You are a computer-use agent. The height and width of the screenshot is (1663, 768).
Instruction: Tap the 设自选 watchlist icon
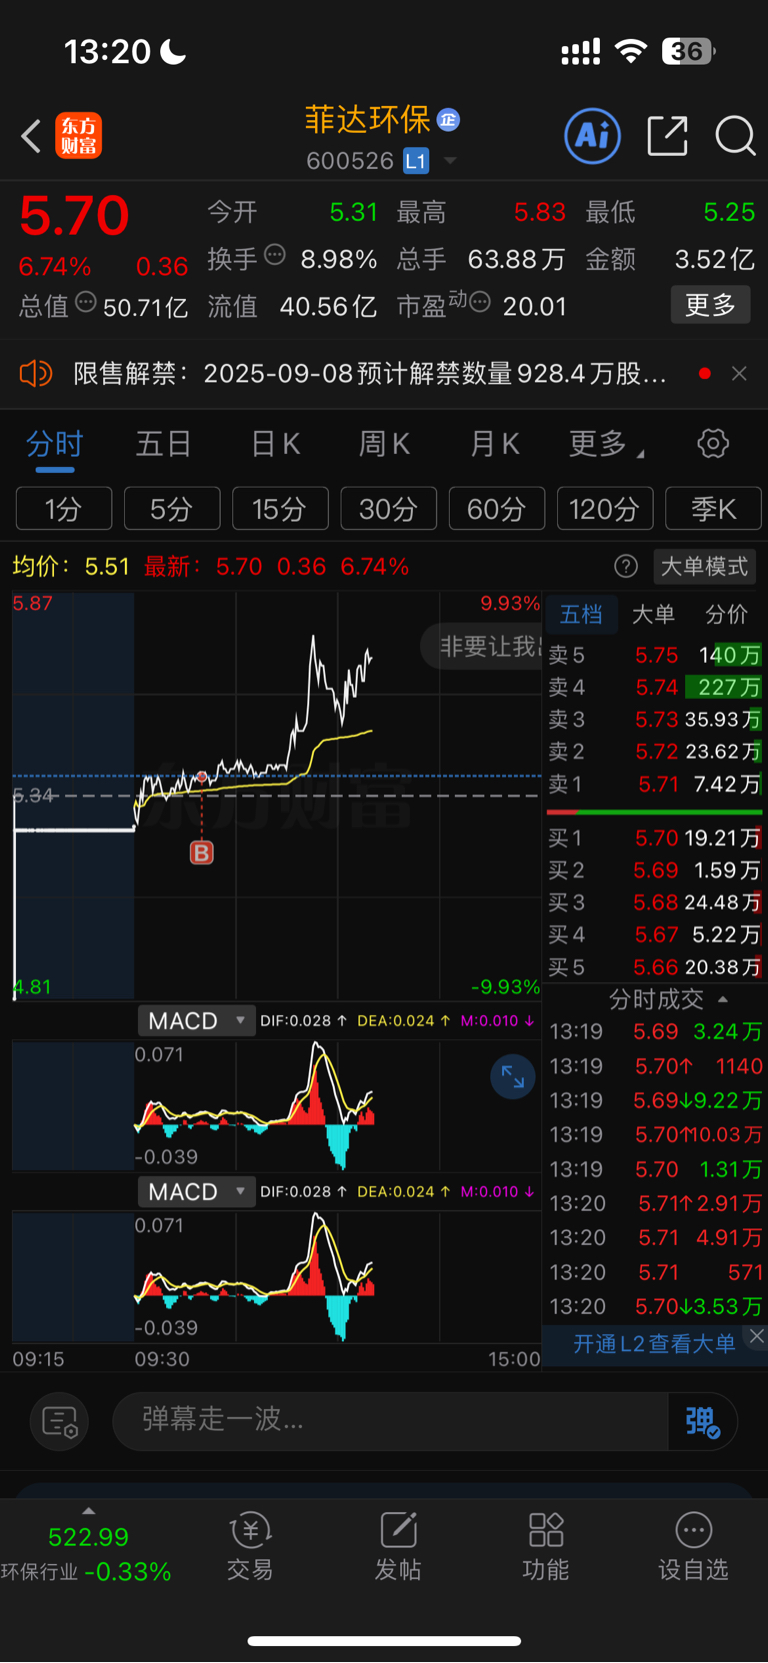click(693, 1546)
